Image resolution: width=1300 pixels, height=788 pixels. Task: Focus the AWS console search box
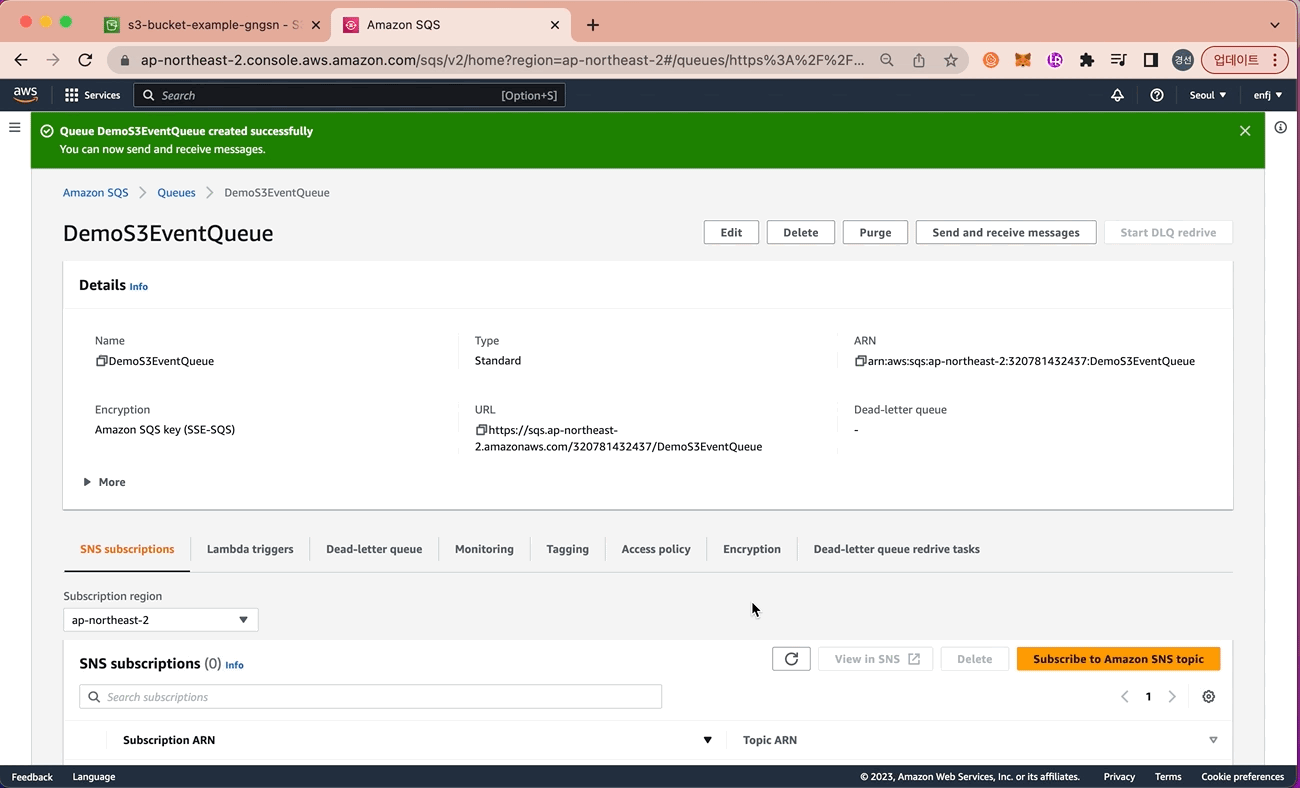(x=349, y=95)
